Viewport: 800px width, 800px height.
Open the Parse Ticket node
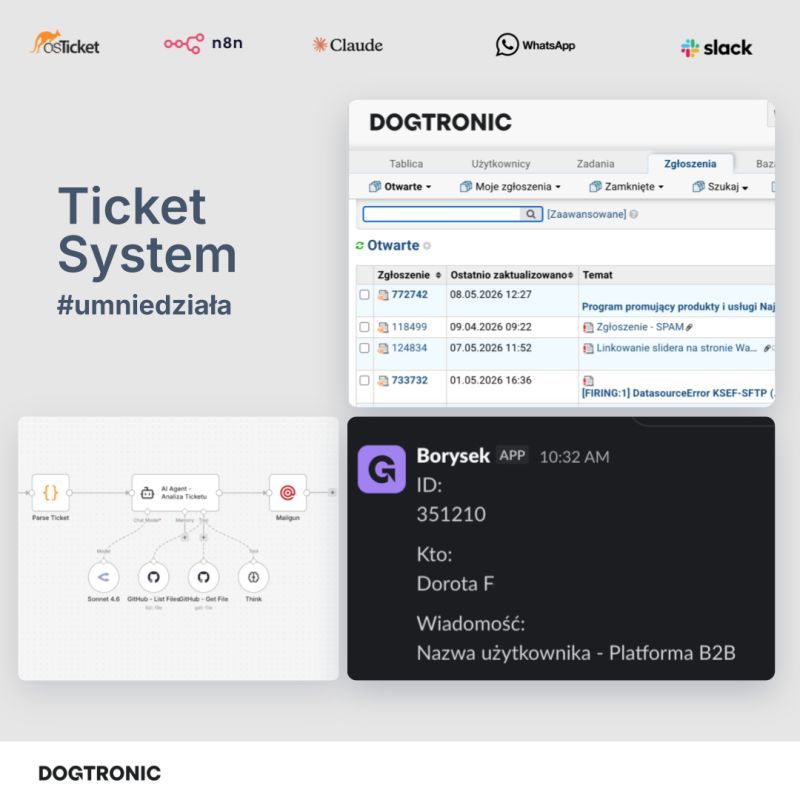[51, 492]
